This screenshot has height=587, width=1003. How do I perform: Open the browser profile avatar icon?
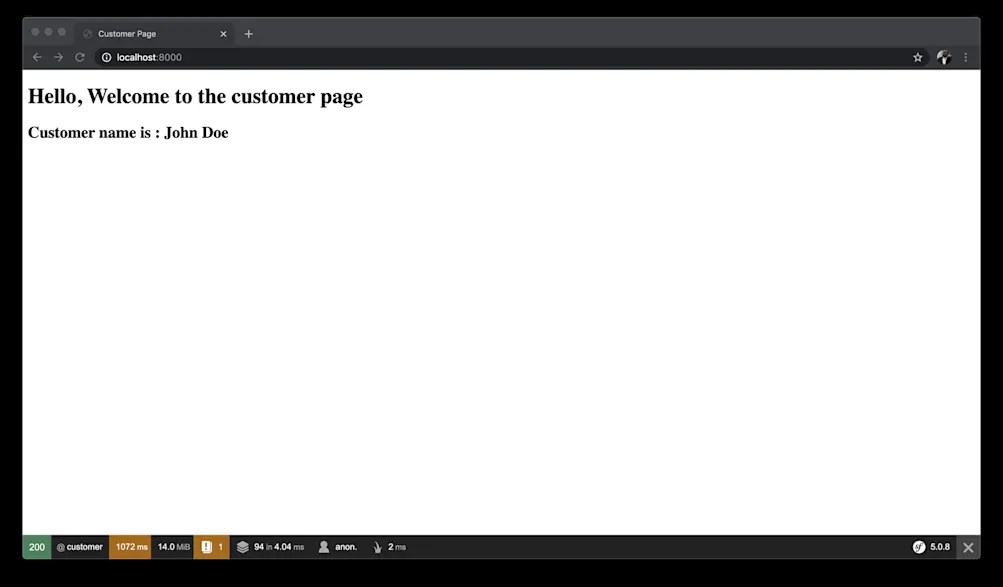click(943, 57)
